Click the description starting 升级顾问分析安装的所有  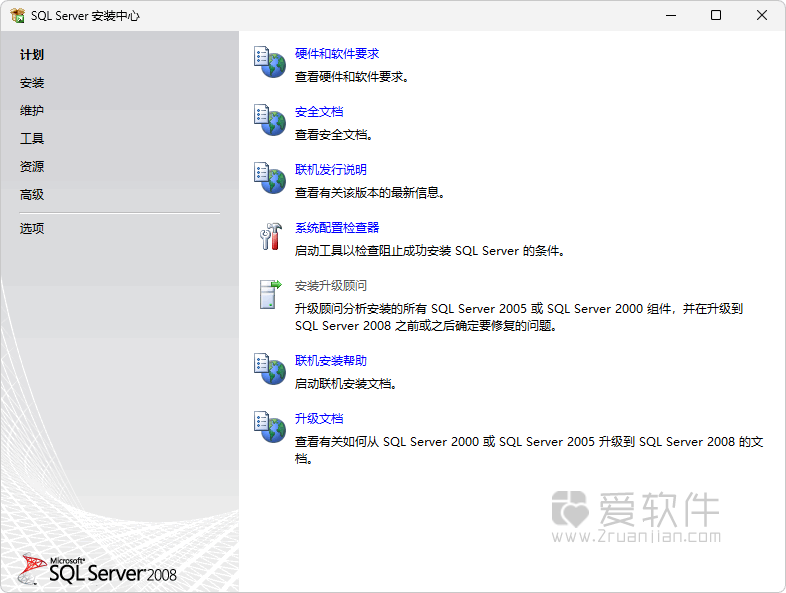point(519,317)
